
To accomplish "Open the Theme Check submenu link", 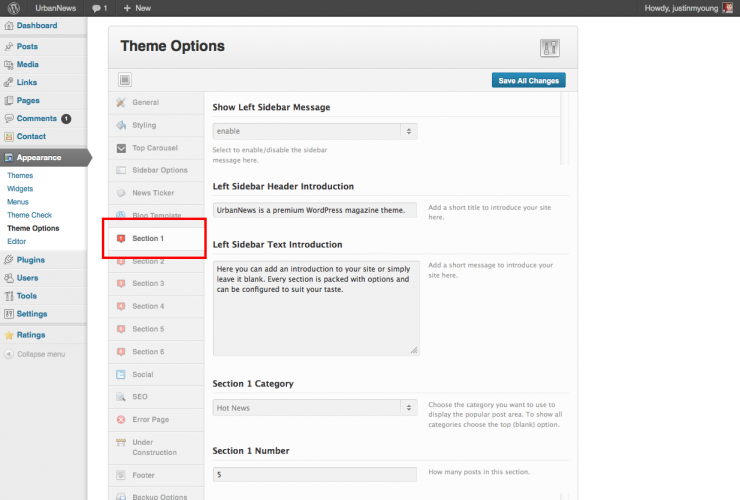I will coord(29,215).
